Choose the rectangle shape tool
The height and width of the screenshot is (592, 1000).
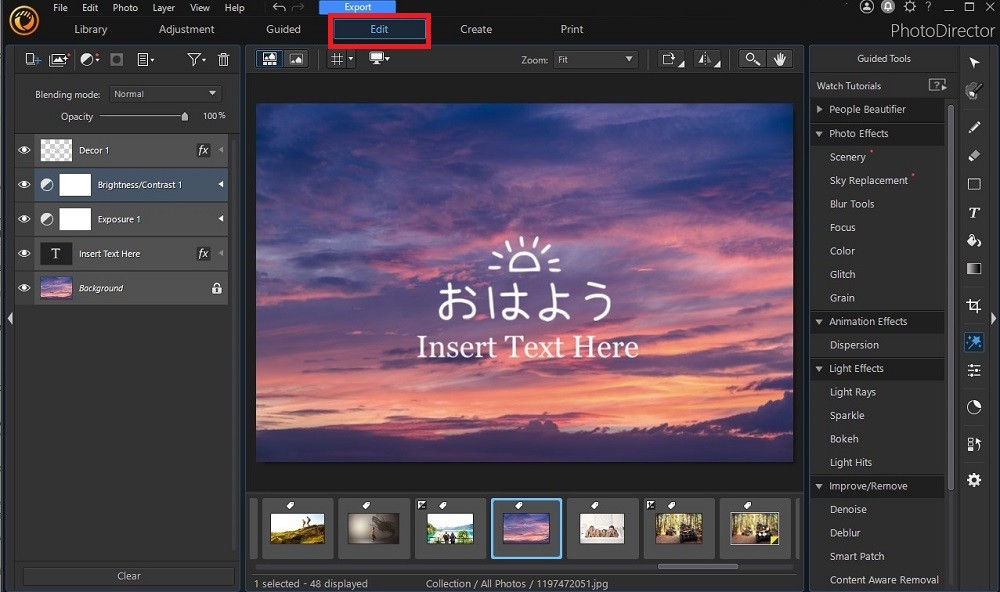(973, 184)
